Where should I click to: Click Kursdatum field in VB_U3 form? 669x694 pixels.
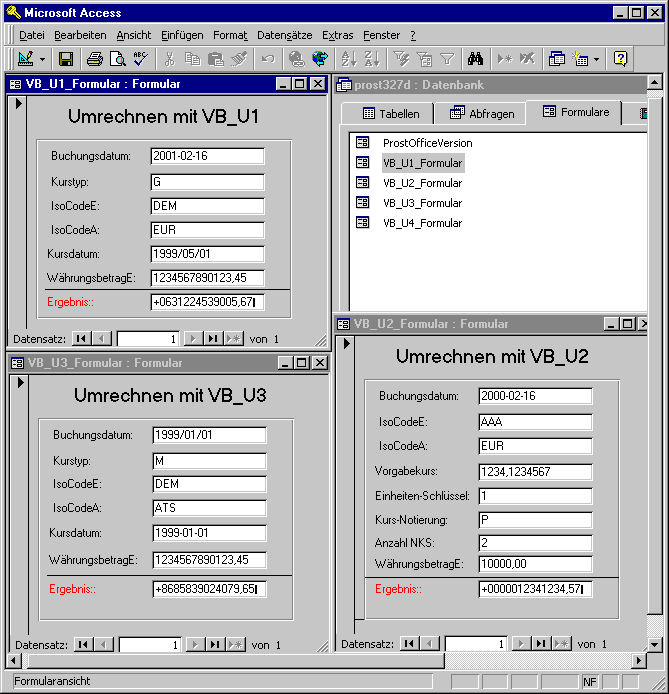[209, 533]
